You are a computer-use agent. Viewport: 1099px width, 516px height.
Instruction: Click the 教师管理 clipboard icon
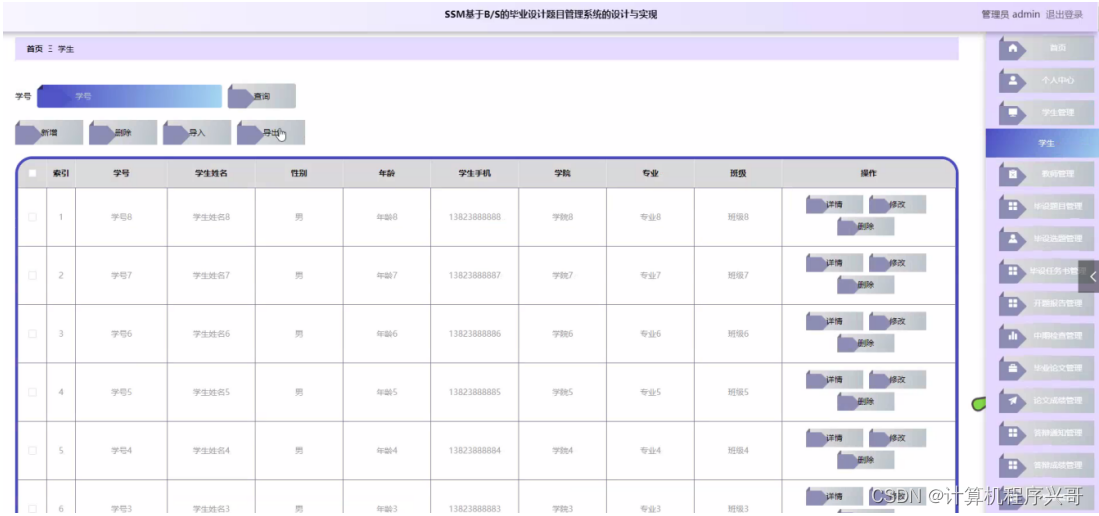click(x=1012, y=174)
